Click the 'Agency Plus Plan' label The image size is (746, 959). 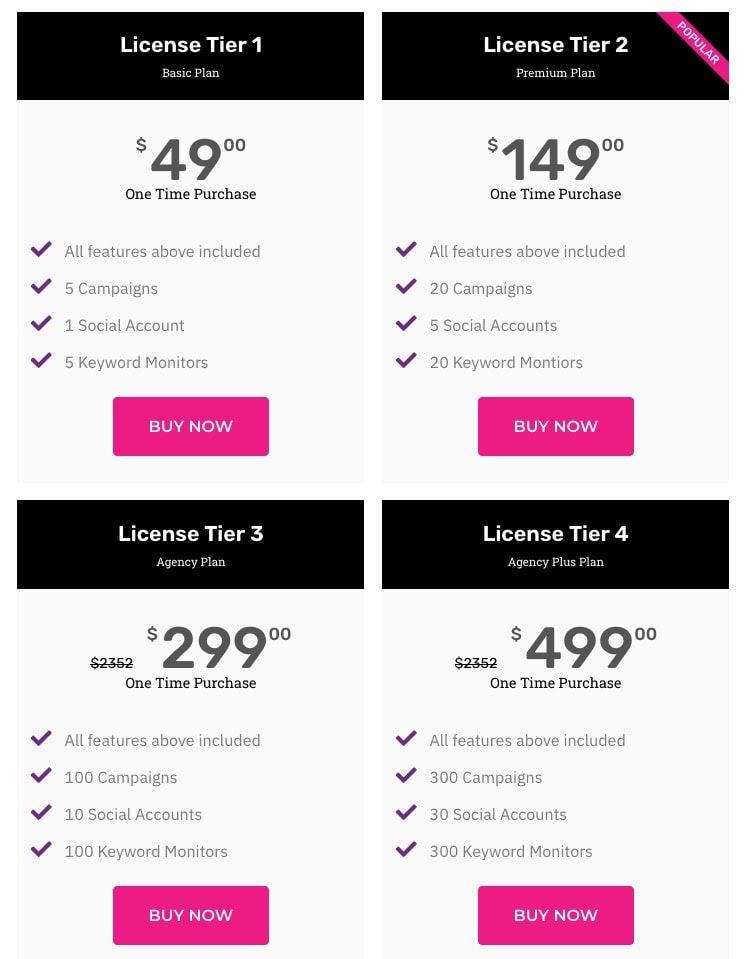(x=556, y=562)
